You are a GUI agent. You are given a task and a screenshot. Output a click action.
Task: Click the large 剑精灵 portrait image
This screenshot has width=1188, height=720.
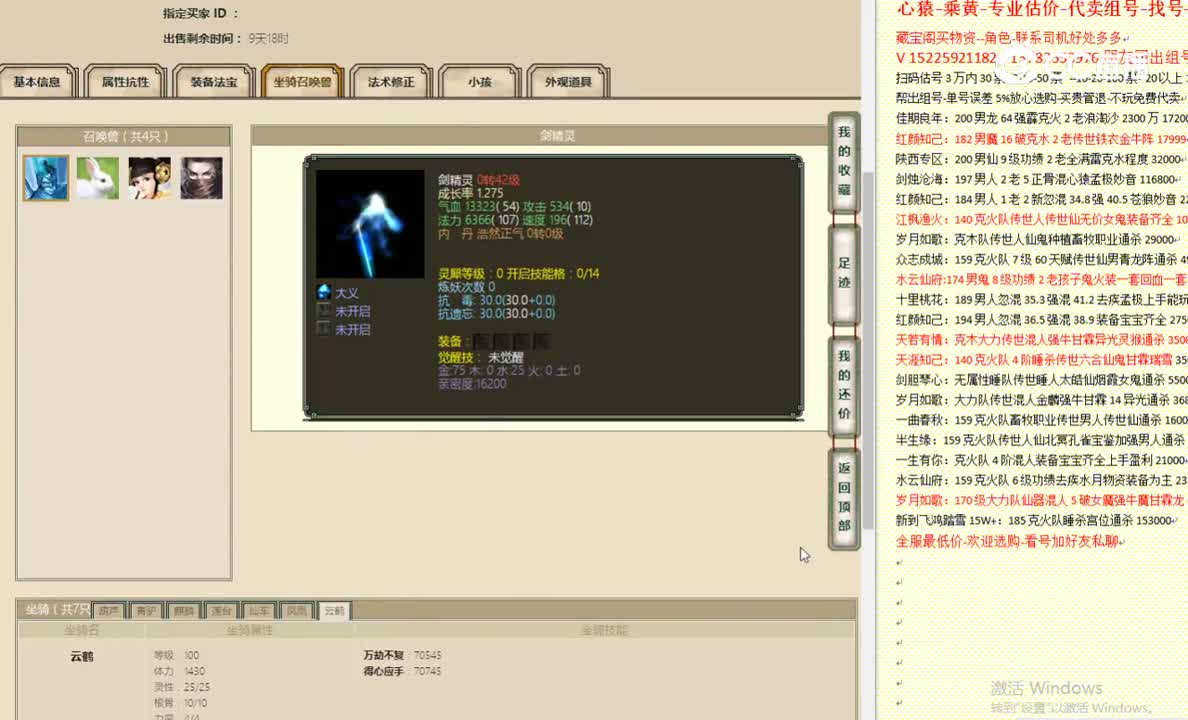pyautogui.click(x=370, y=224)
